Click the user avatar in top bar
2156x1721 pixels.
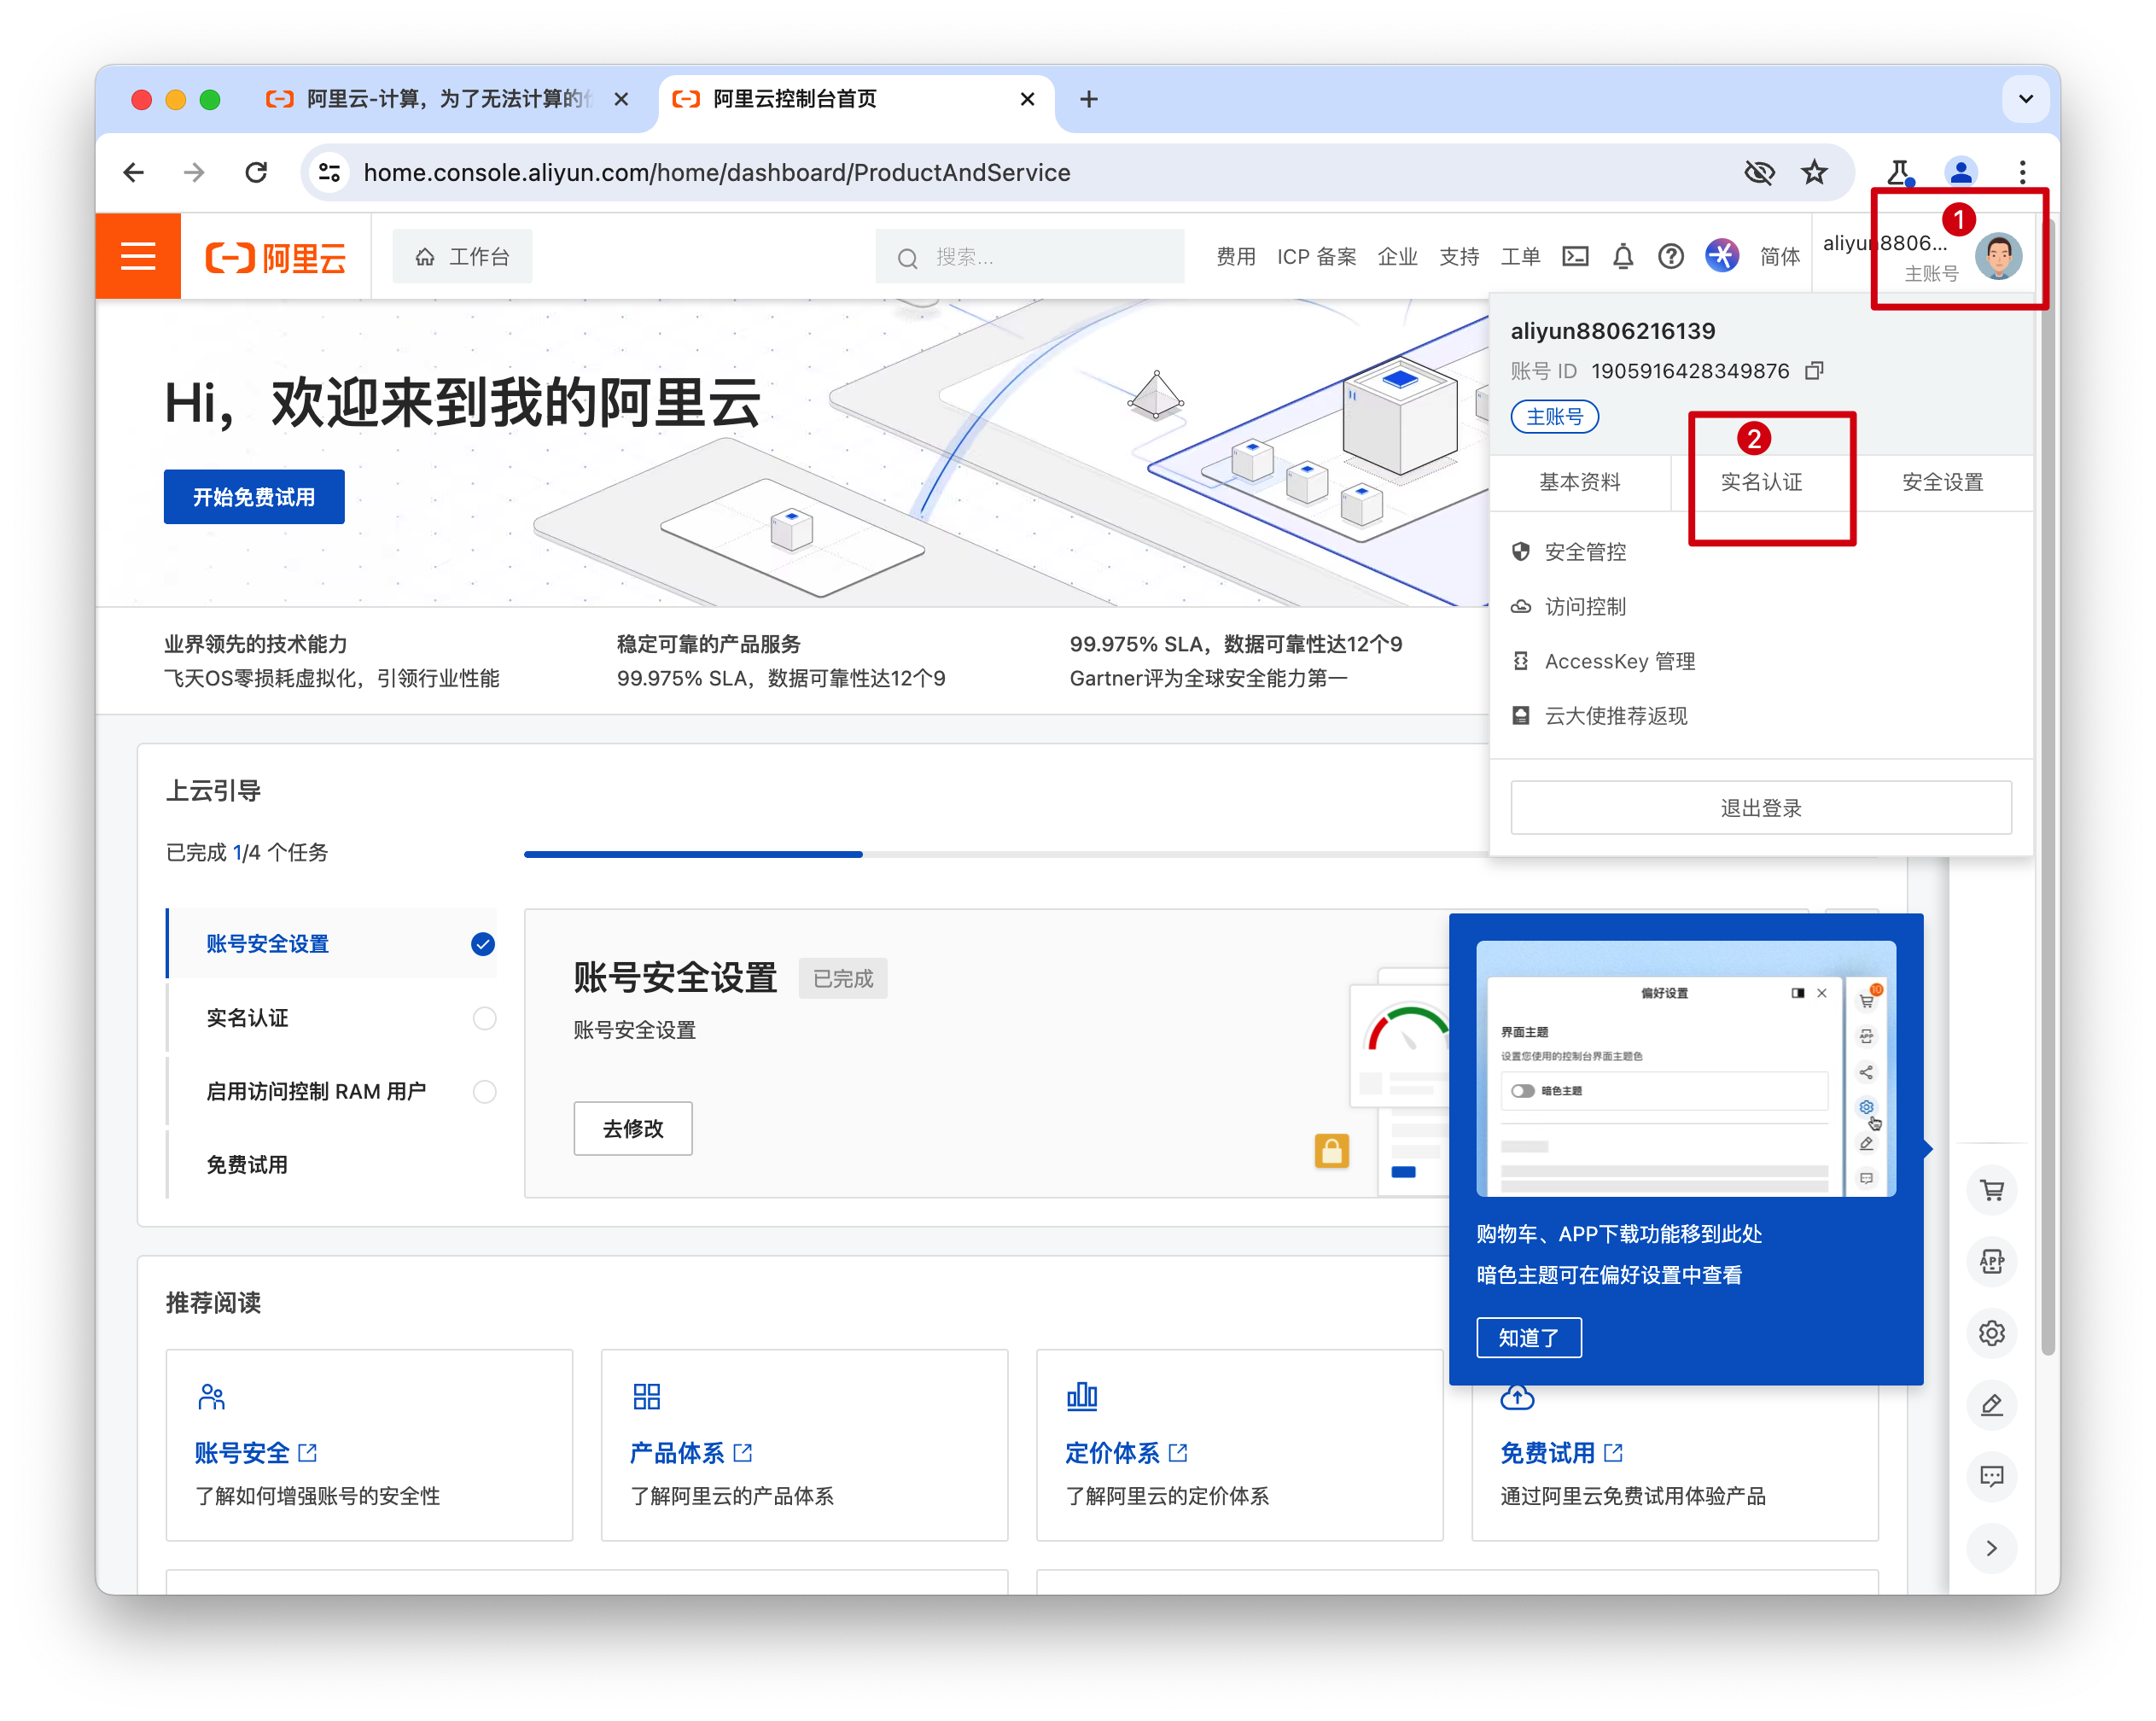point(1999,257)
